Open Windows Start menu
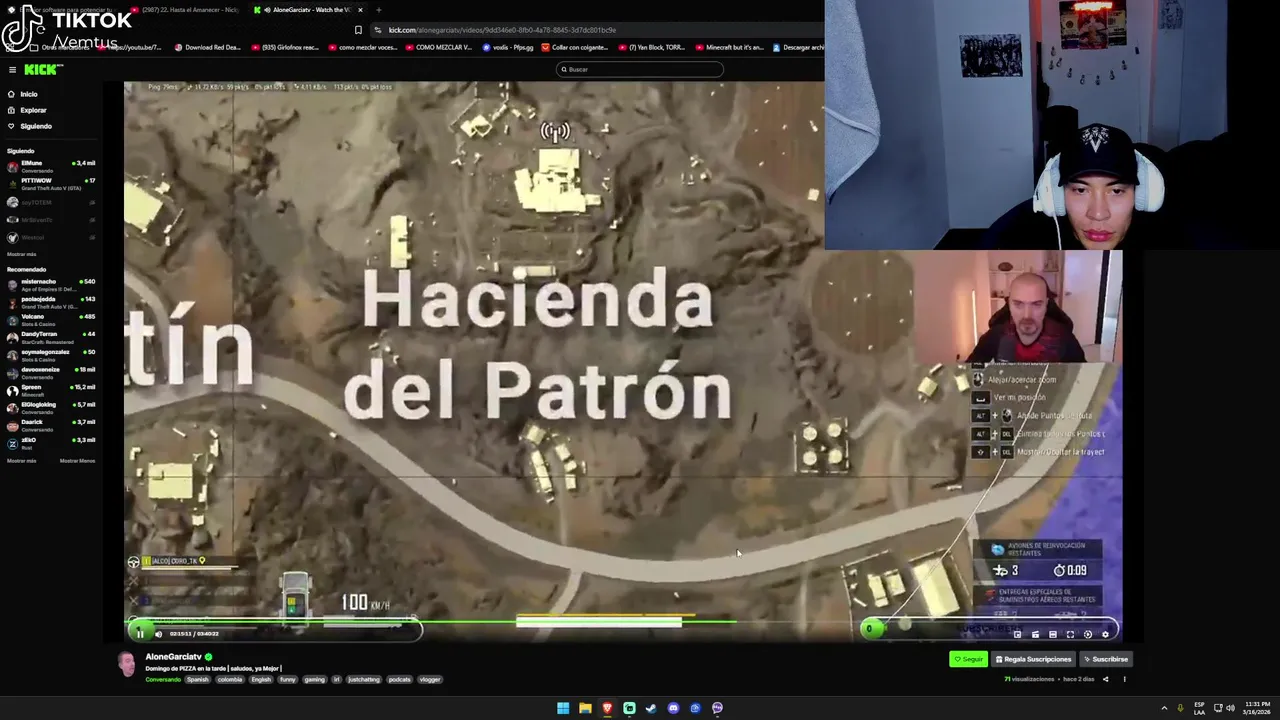Screen dimensions: 1280x720 pos(563,708)
